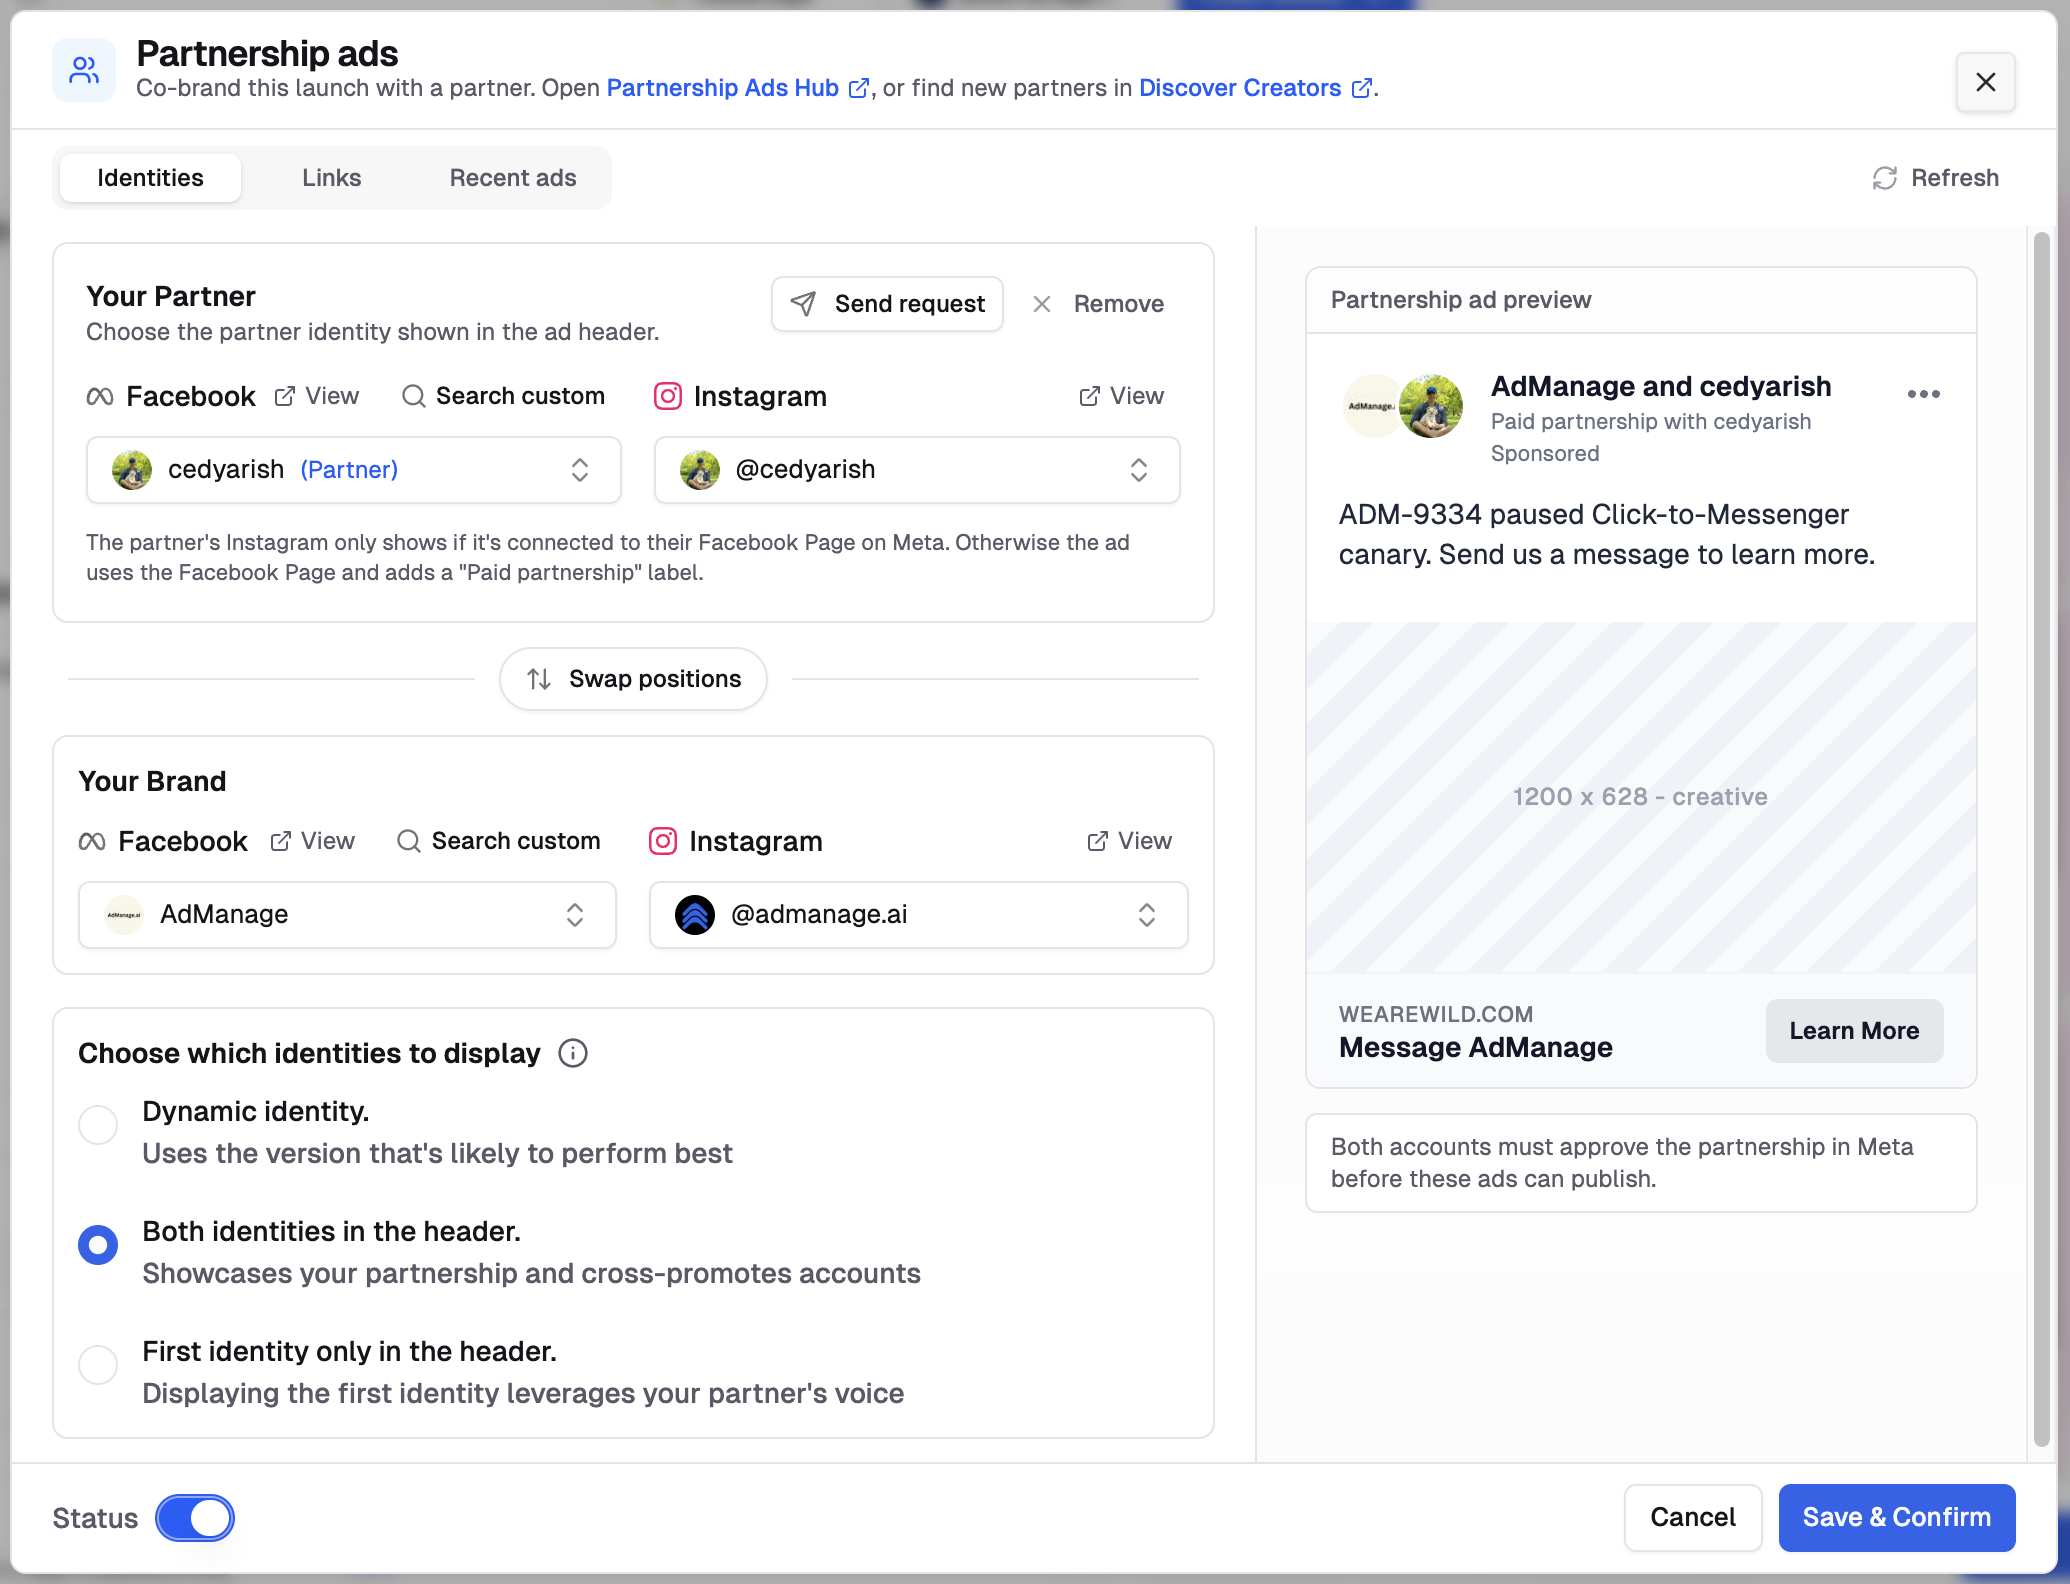
Task: Click the Meta logo in Your Partner
Action: point(100,397)
